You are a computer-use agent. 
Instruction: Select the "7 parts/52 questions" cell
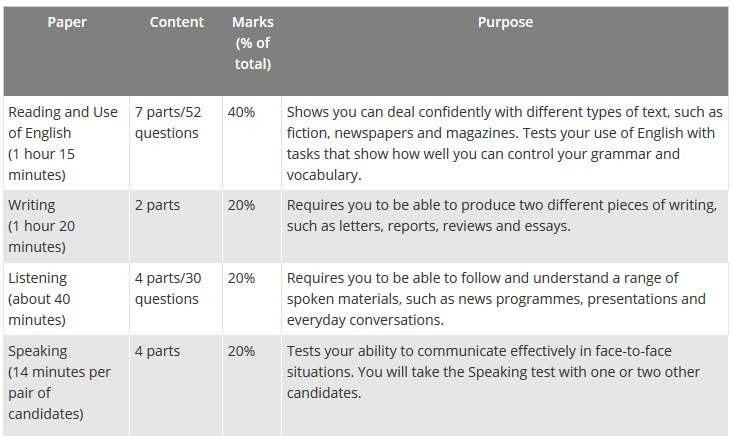click(x=168, y=122)
